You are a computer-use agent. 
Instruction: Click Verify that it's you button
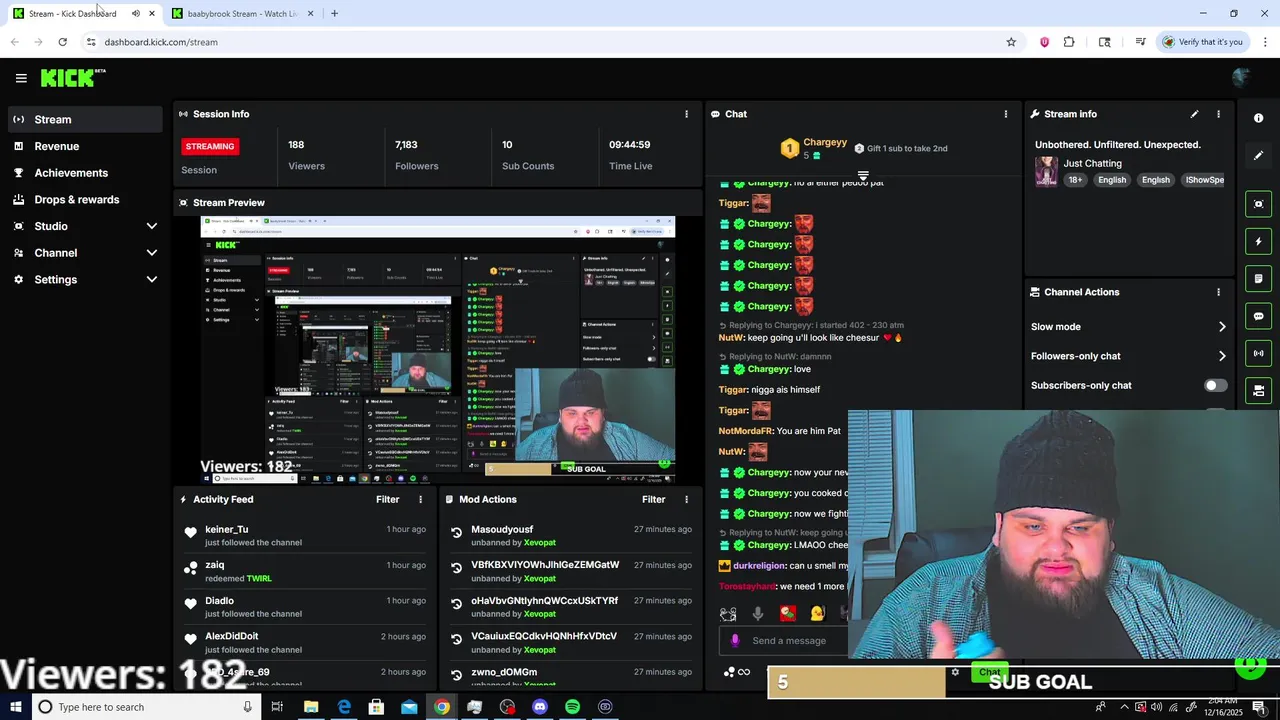pos(1202,42)
